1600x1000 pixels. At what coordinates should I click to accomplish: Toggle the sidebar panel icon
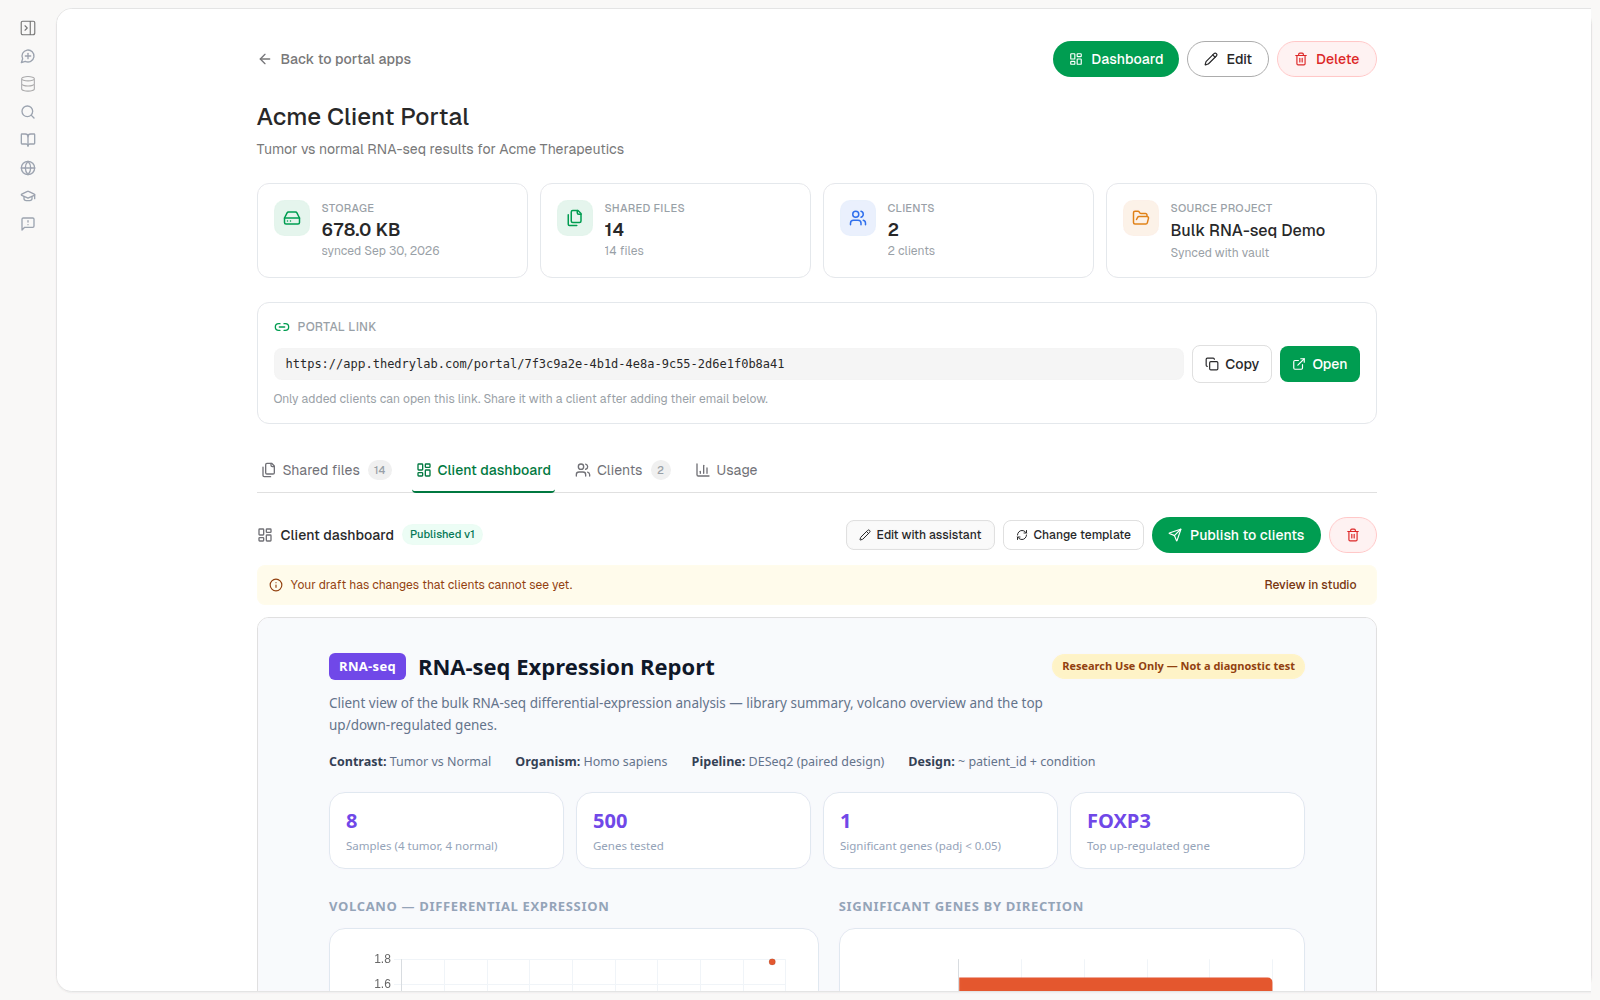coord(28,28)
